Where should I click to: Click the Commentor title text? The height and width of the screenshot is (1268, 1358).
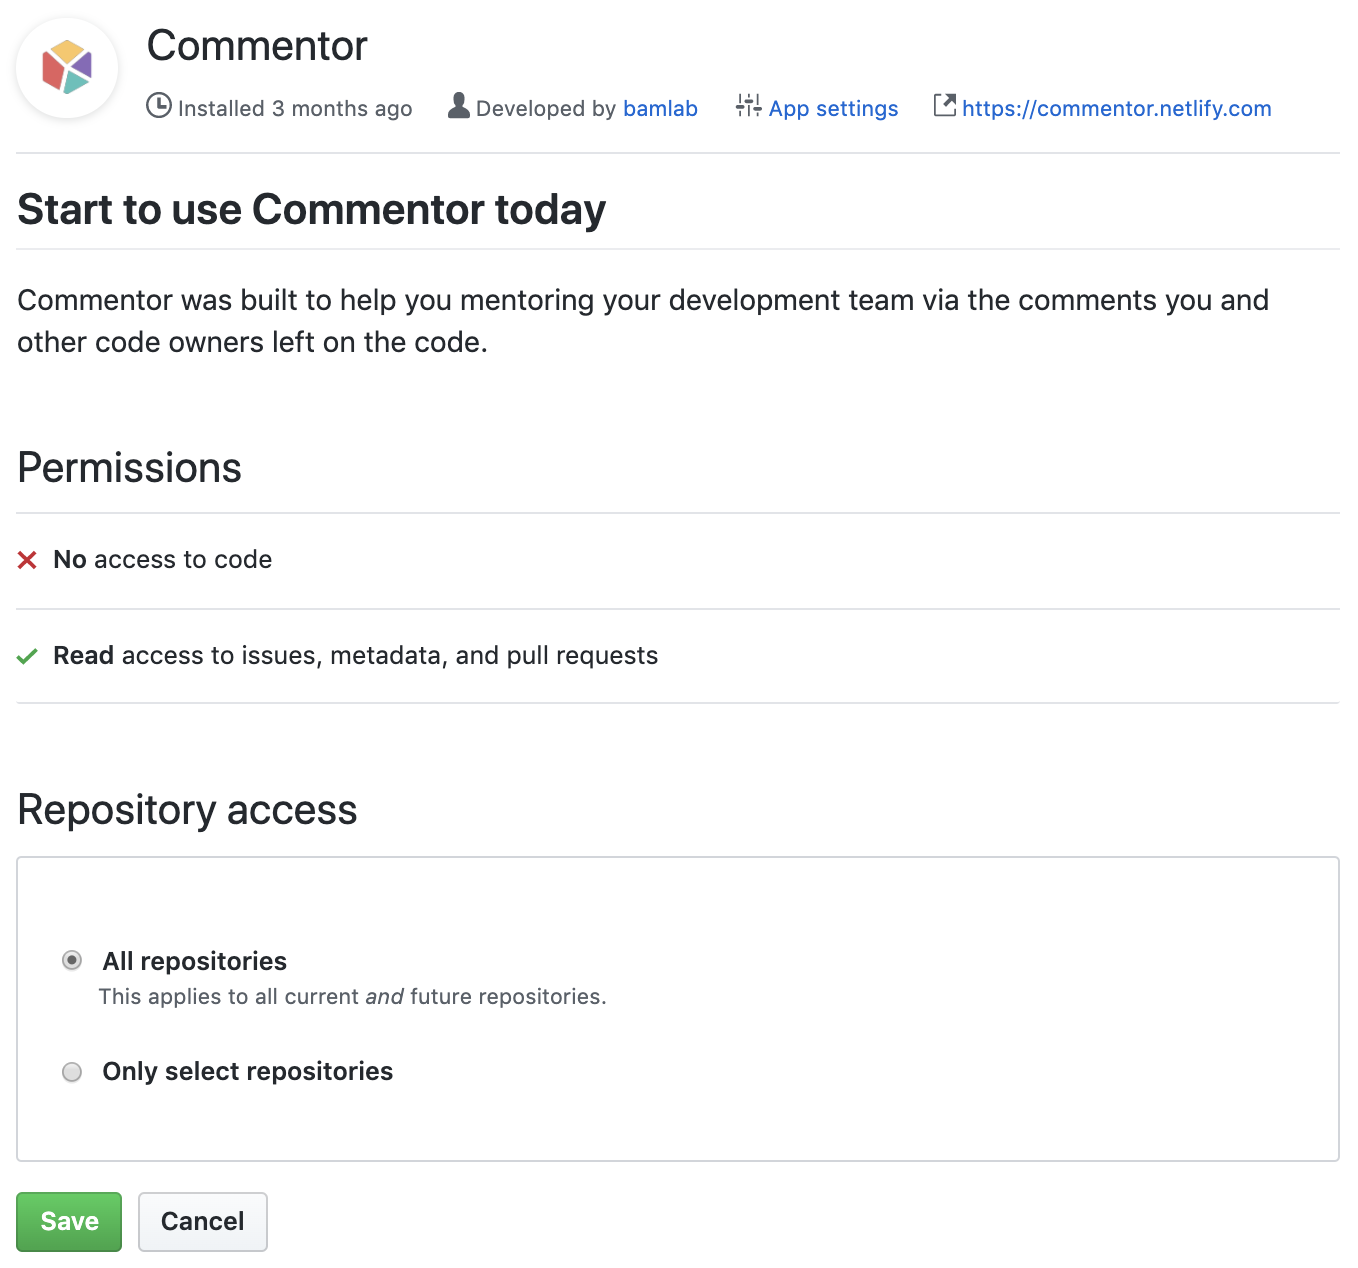pyautogui.click(x=257, y=46)
